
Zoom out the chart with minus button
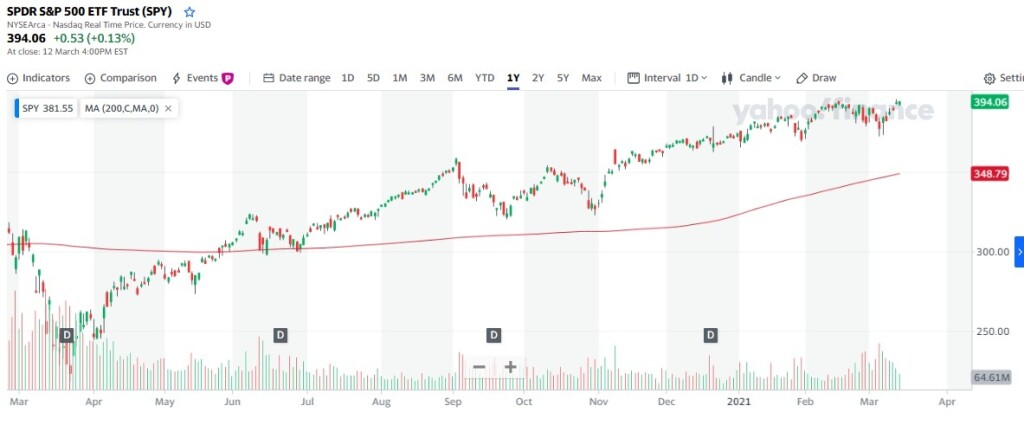[x=479, y=367]
